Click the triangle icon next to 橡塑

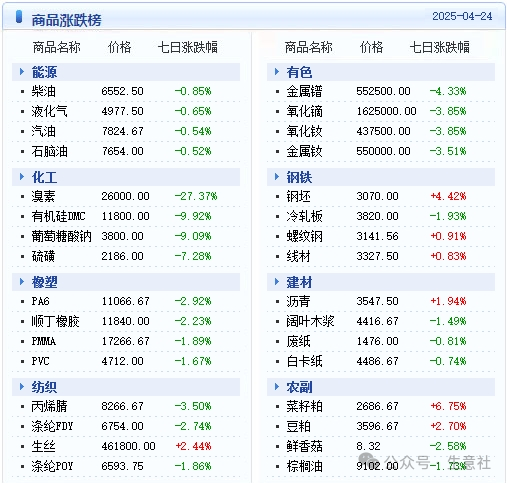22,281
